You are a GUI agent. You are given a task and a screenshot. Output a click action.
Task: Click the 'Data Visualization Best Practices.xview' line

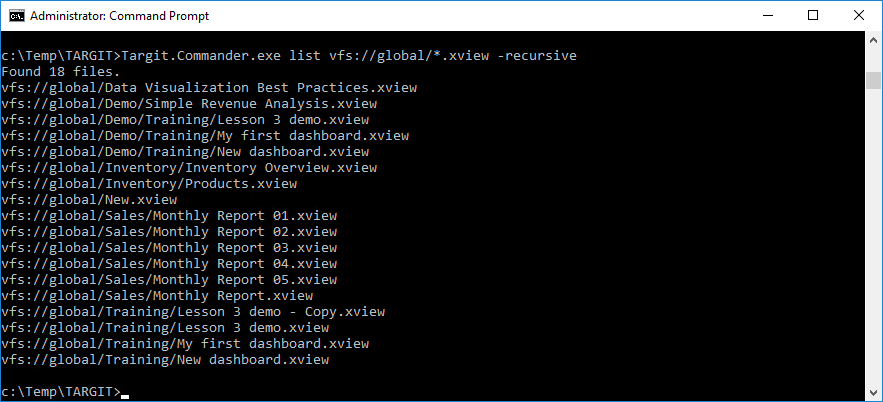pos(209,88)
